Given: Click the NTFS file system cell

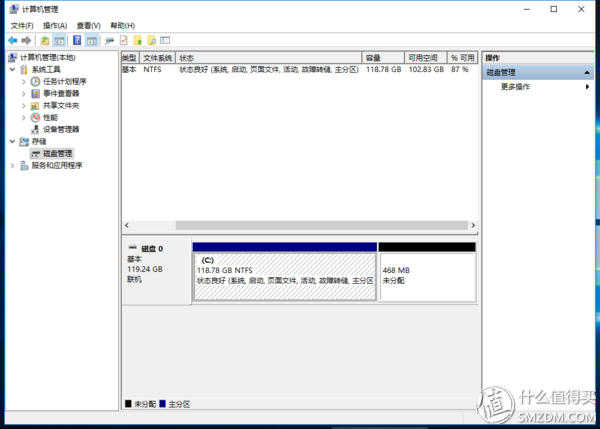Looking at the screenshot, I should (x=152, y=70).
